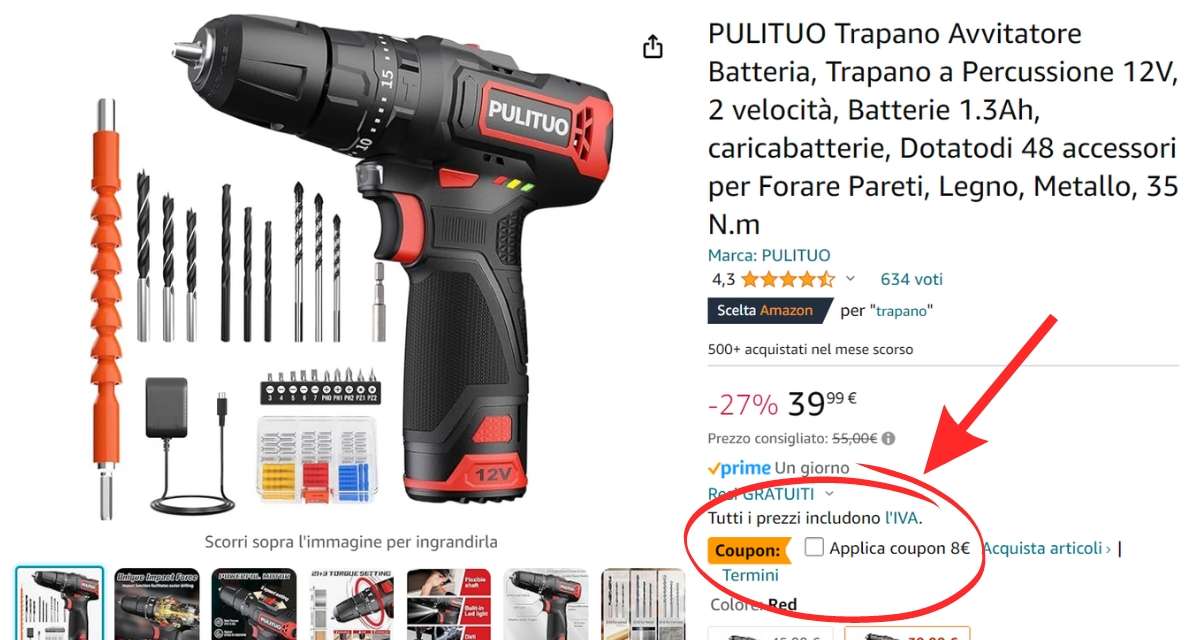Tick the Applica coupon 8€ checkbox
Viewport: 1200px width, 640px height.
click(x=814, y=548)
